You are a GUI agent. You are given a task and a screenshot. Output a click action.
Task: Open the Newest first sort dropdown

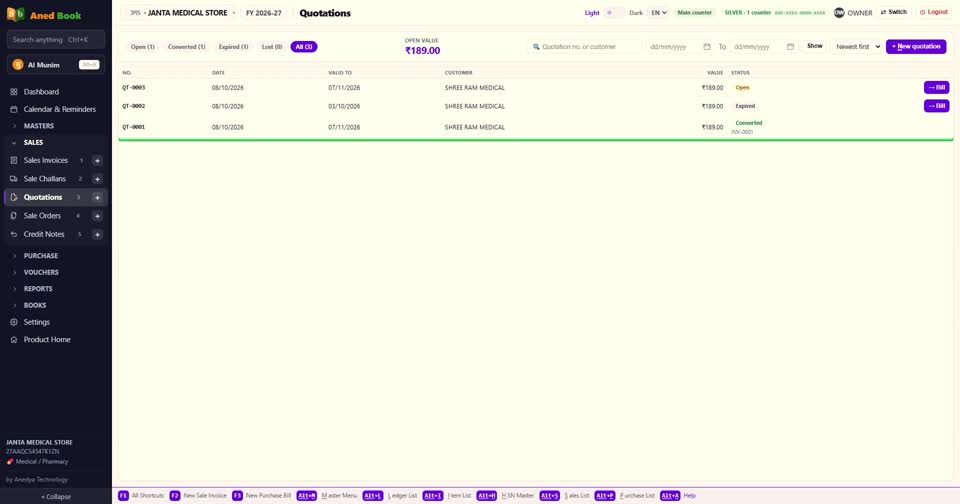coord(858,47)
